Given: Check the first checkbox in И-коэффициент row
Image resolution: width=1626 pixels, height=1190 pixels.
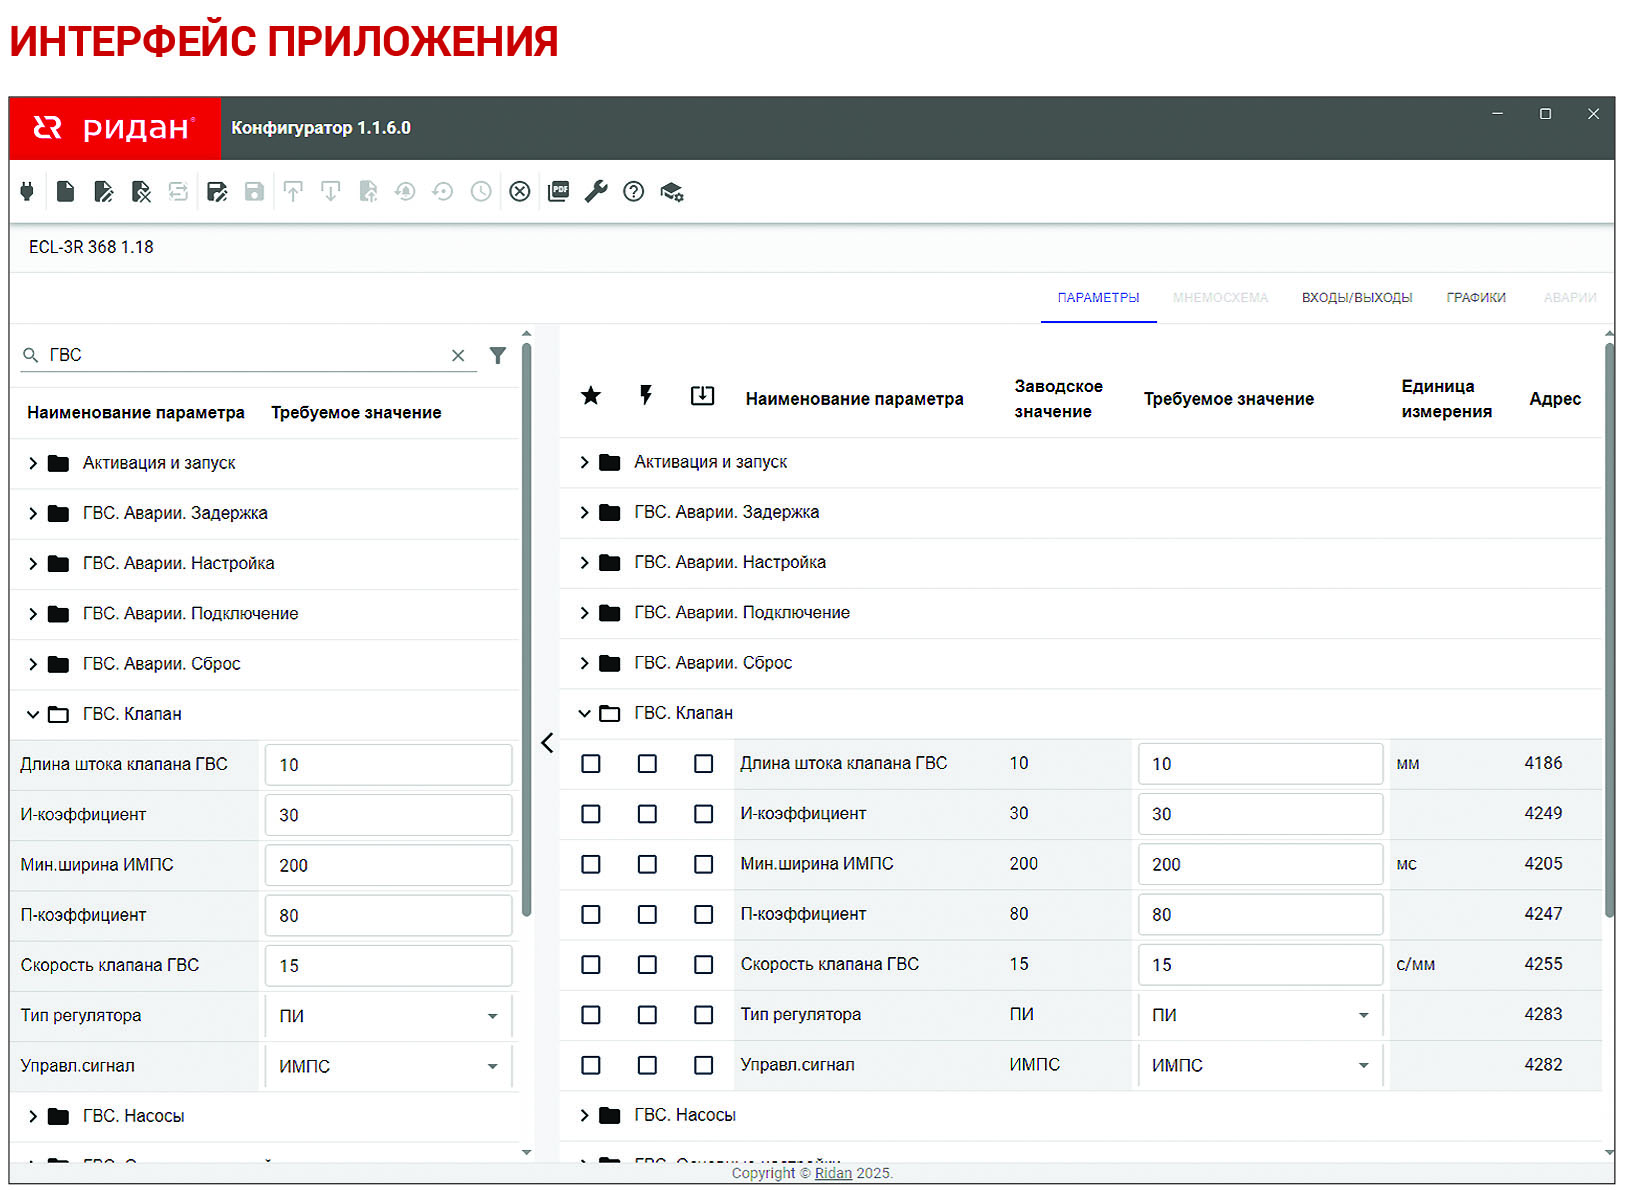Looking at the screenshot, I should (591, 814).
